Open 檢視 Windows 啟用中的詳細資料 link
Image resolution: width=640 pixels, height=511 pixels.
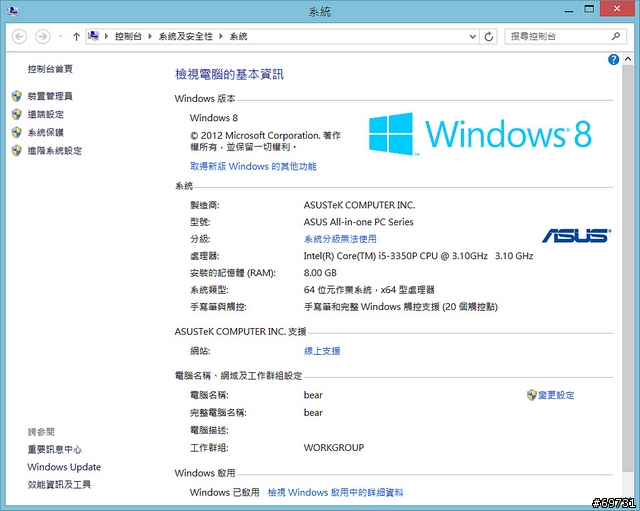click(x=335, y=493)
